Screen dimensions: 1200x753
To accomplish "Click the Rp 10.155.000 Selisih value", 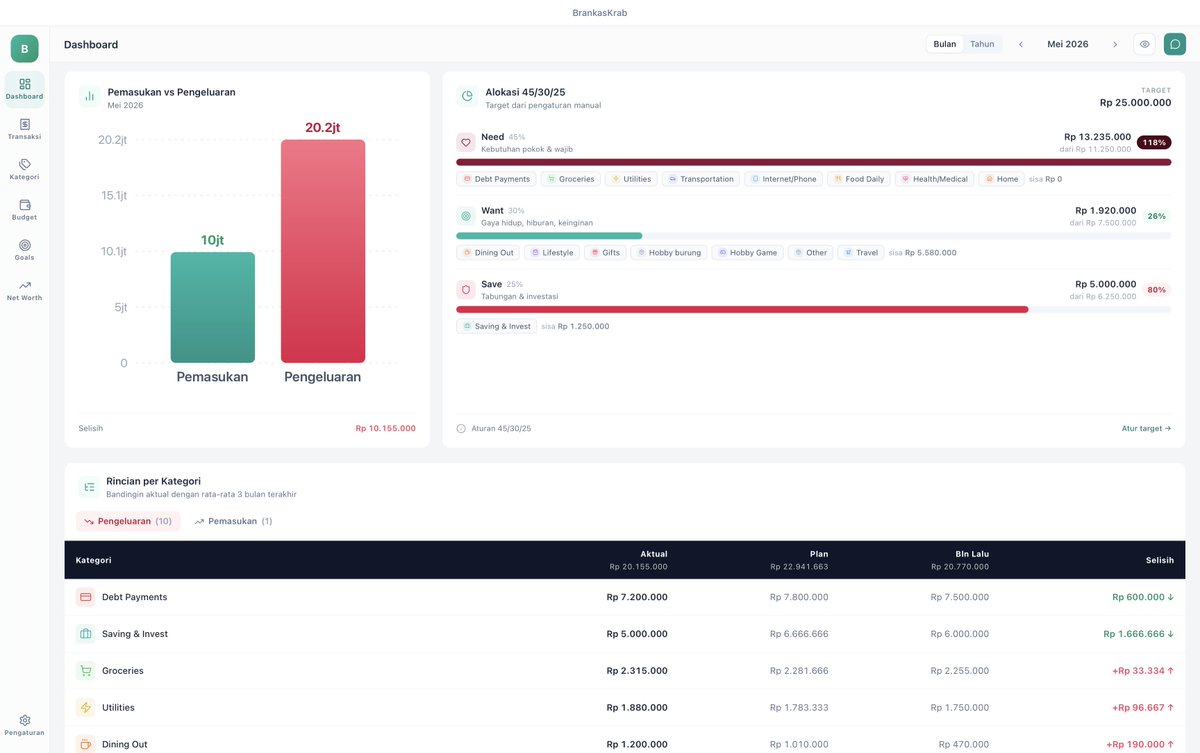I will tap(385, 428).
